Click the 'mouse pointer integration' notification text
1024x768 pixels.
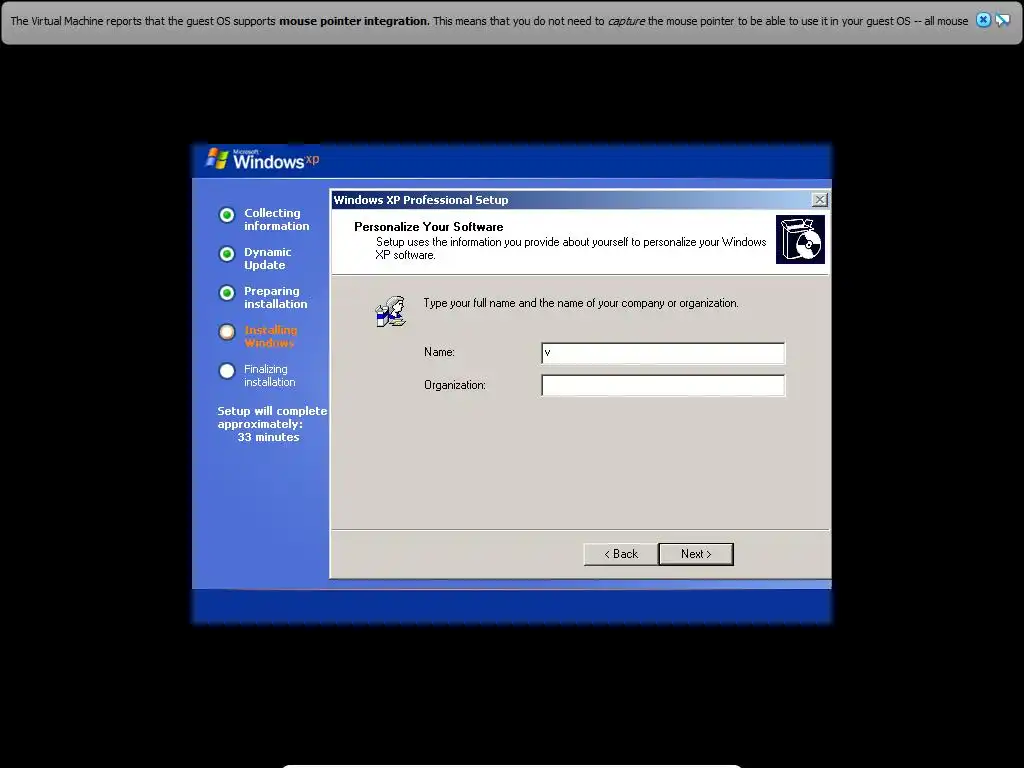[354, 21]
